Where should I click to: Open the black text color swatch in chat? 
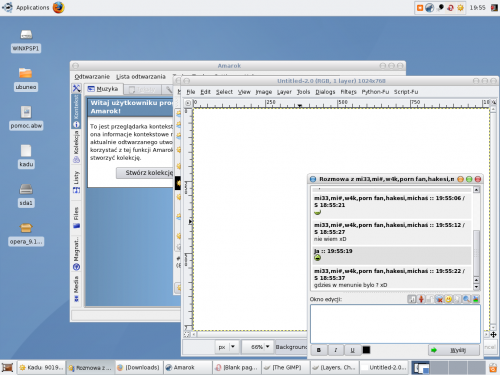(x=366, y=350)
